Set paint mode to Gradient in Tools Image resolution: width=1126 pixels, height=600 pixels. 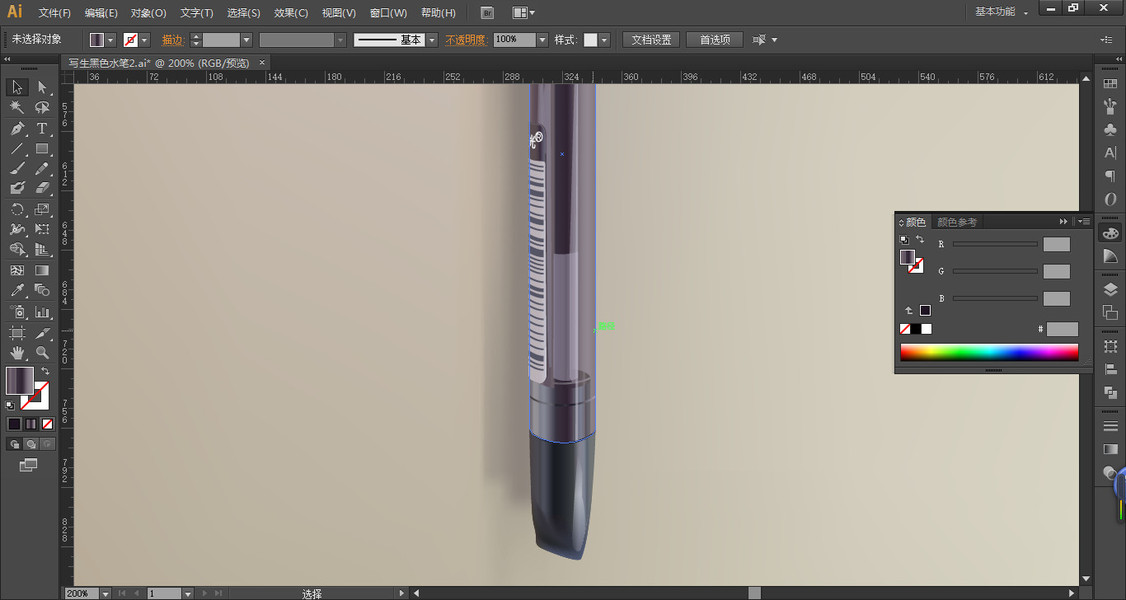[31, 424]
